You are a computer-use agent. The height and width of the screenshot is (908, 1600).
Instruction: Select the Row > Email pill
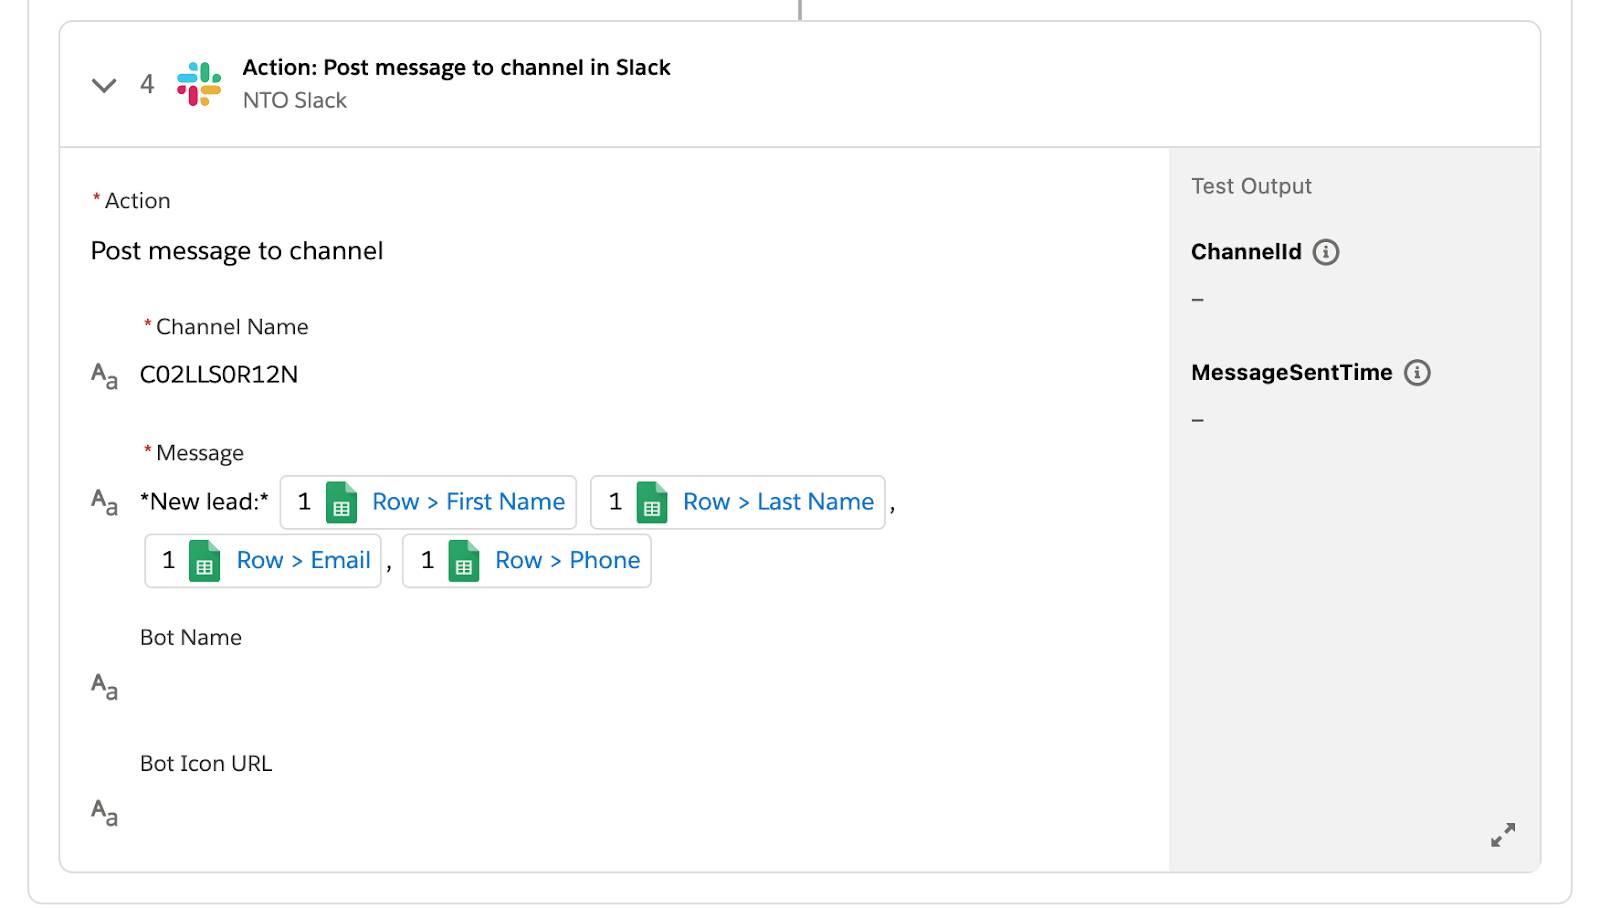263,561
